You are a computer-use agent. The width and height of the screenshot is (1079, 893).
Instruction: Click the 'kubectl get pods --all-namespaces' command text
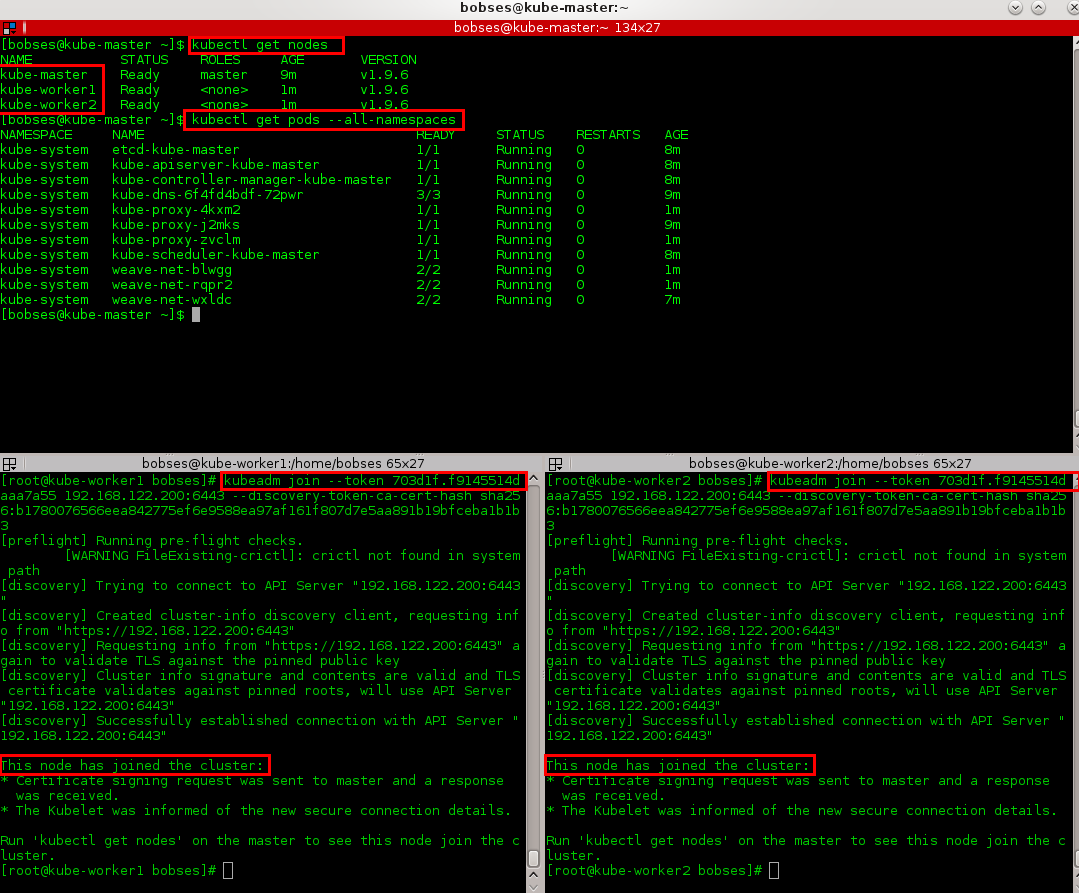pyautogui.click(x=322, y=120)
